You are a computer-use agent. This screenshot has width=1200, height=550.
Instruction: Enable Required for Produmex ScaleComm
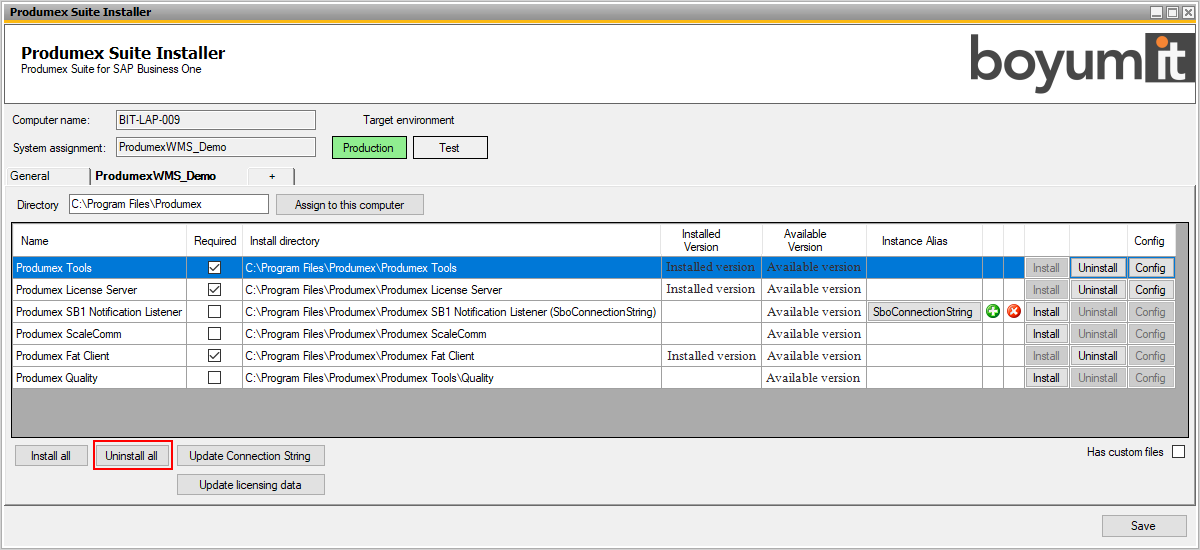(x=214, y=334)
